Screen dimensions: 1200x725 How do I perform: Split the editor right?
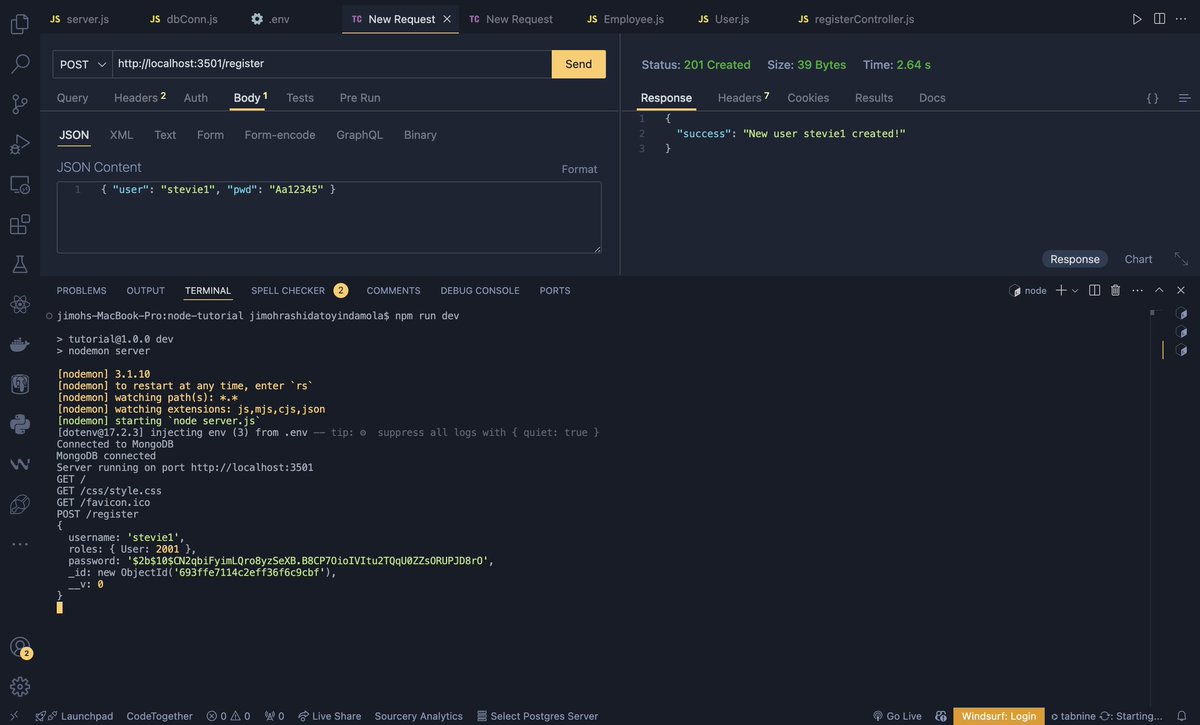coord(1160,19)
